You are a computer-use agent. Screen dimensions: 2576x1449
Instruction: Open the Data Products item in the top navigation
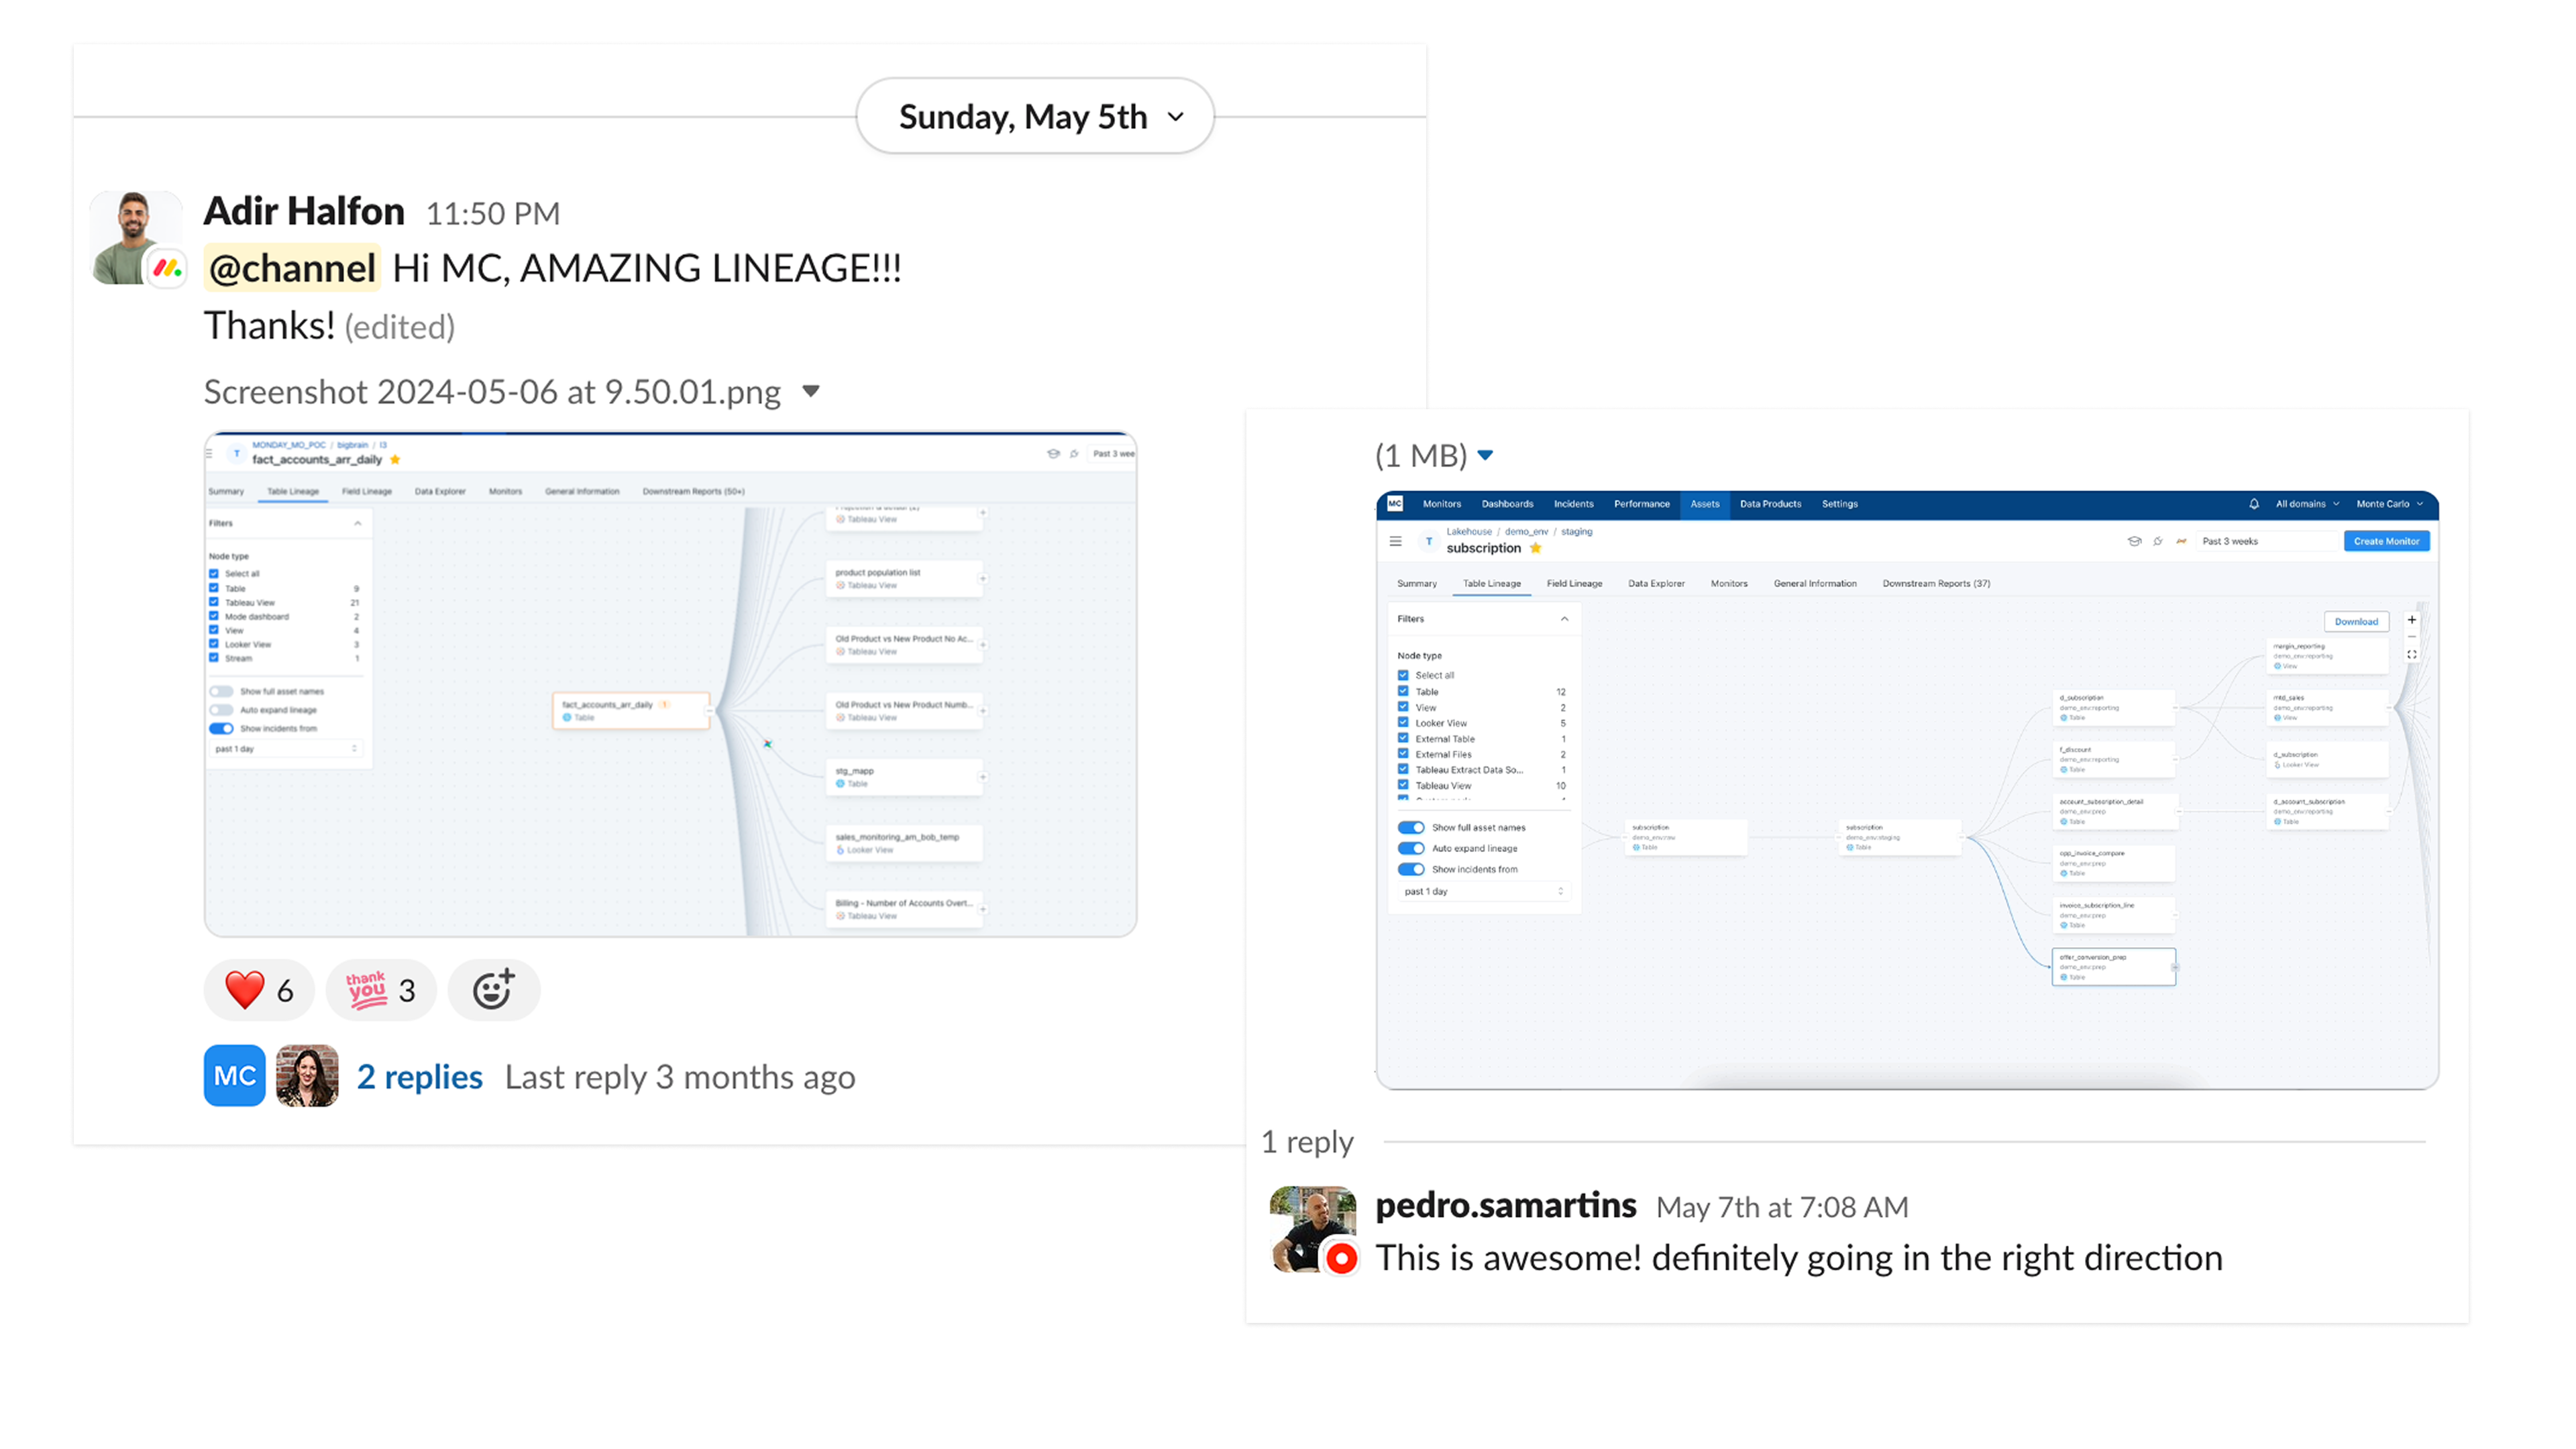[1770, 504]
